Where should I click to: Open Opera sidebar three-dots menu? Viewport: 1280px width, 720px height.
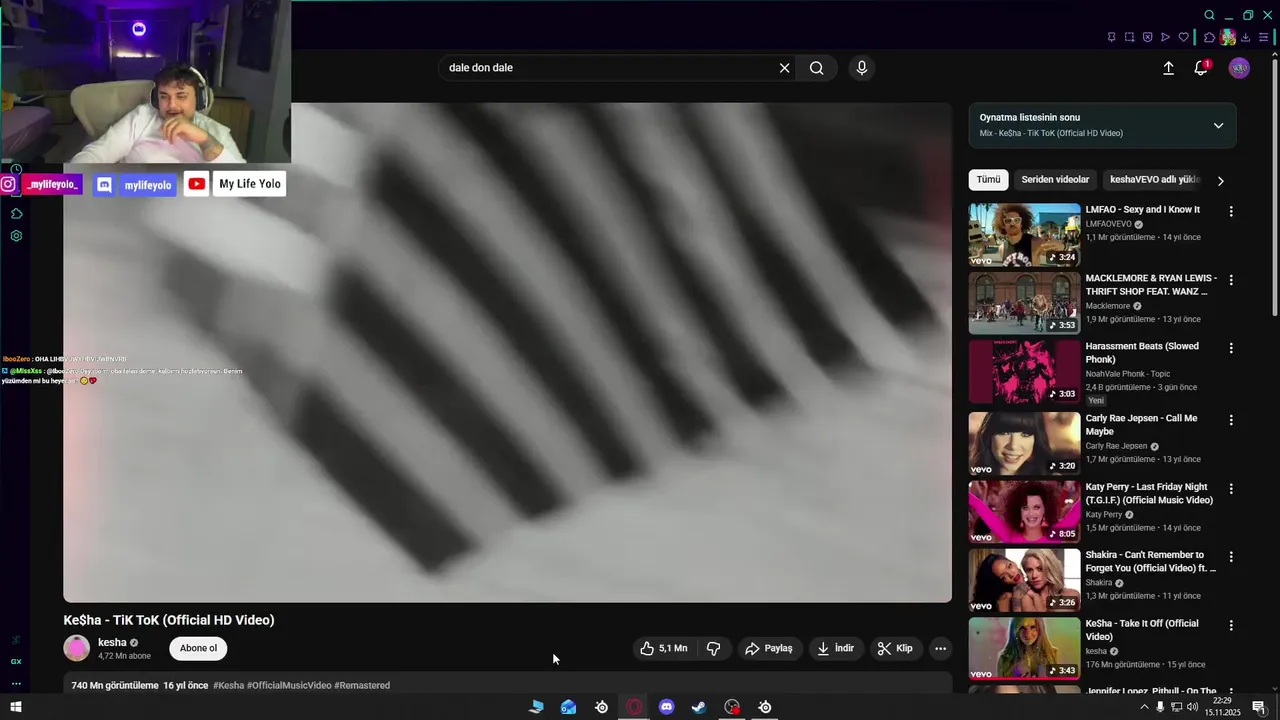[x=16, y=684]
